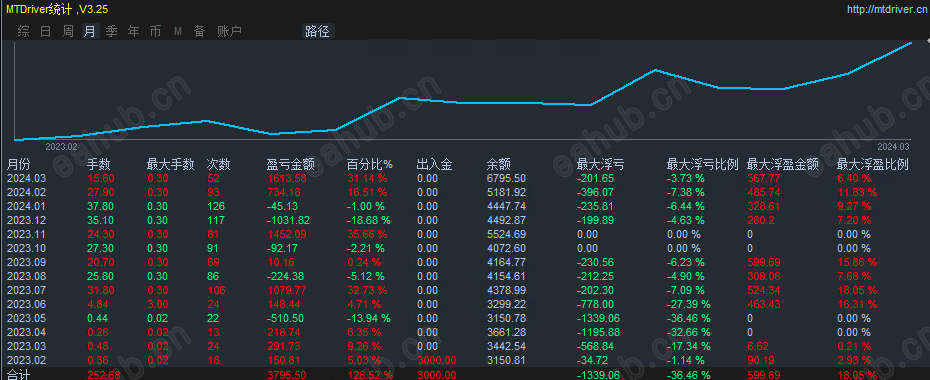Screen dimensions: 930x380
Task: Open the 年 yearly tab
Action: tap(133, 31)
